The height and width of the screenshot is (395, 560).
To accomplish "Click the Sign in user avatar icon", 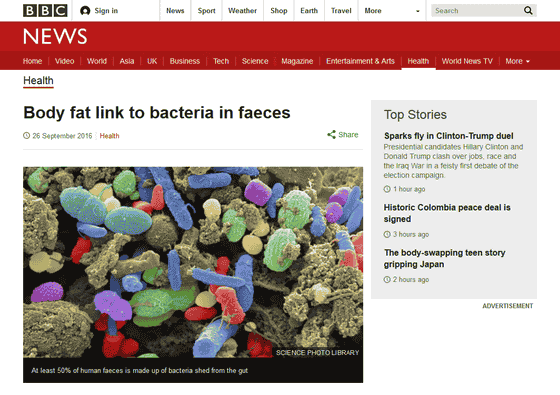I will [85, 11].
